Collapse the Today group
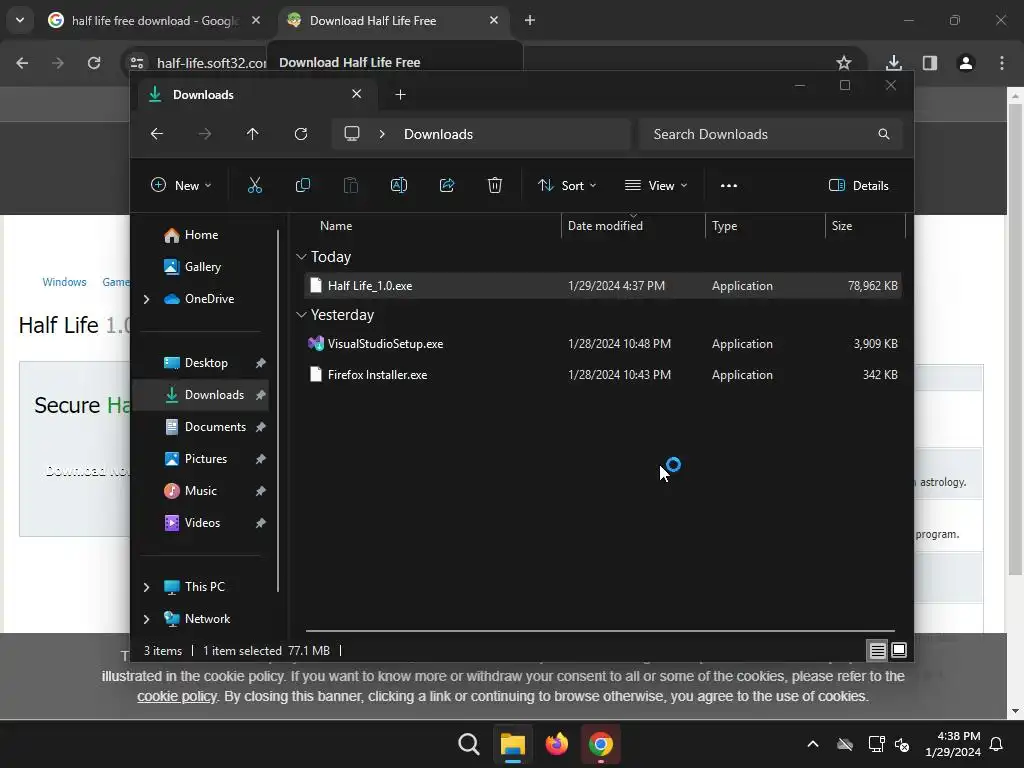Screen dimensions: 1024x768 [x=301, y=257]
